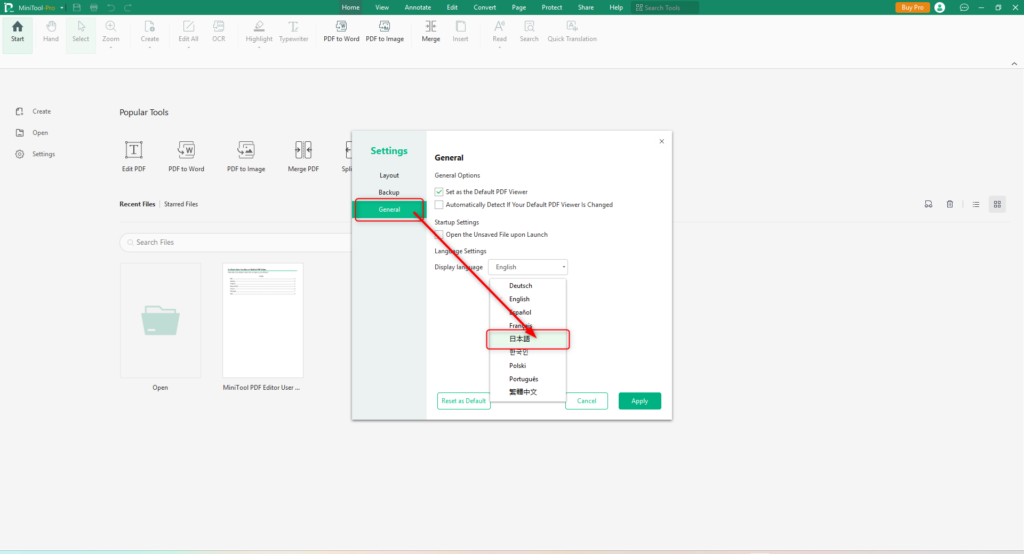Click the Save icon in title bar
Viewport: 1024px width, 554px height.
pos(76,7)
